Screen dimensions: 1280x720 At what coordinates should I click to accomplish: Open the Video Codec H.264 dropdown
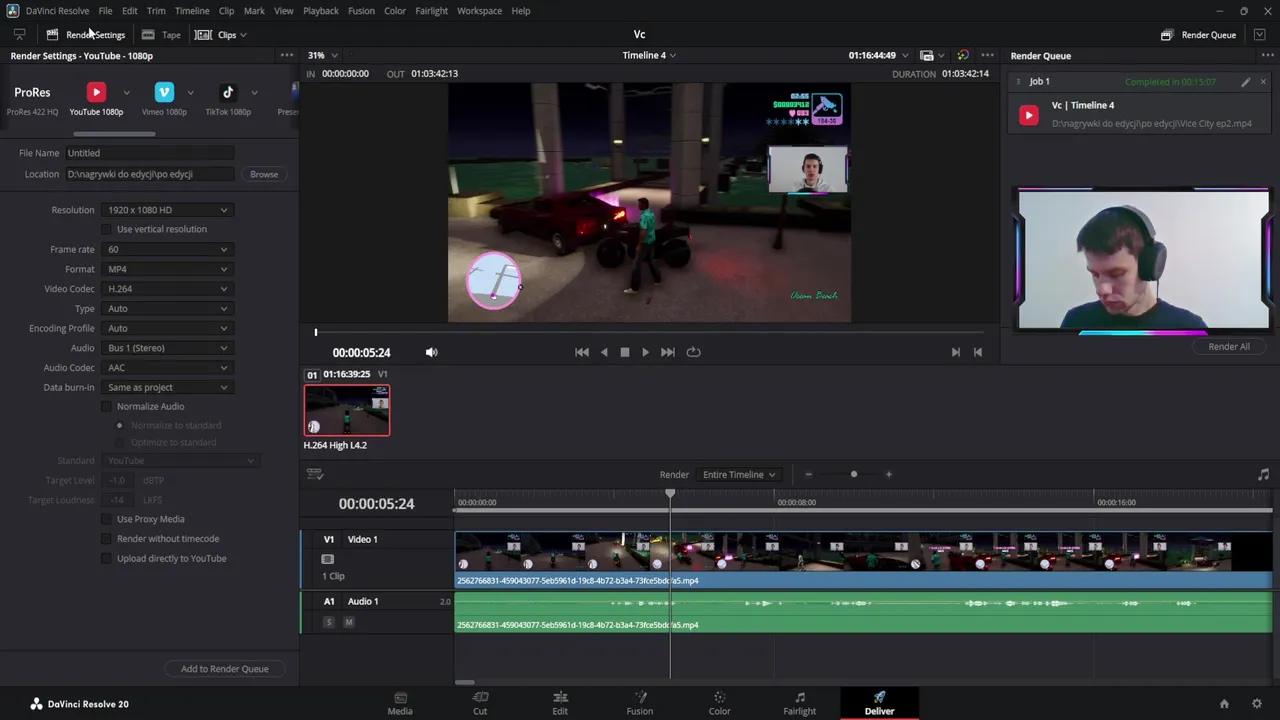point(167,289)
